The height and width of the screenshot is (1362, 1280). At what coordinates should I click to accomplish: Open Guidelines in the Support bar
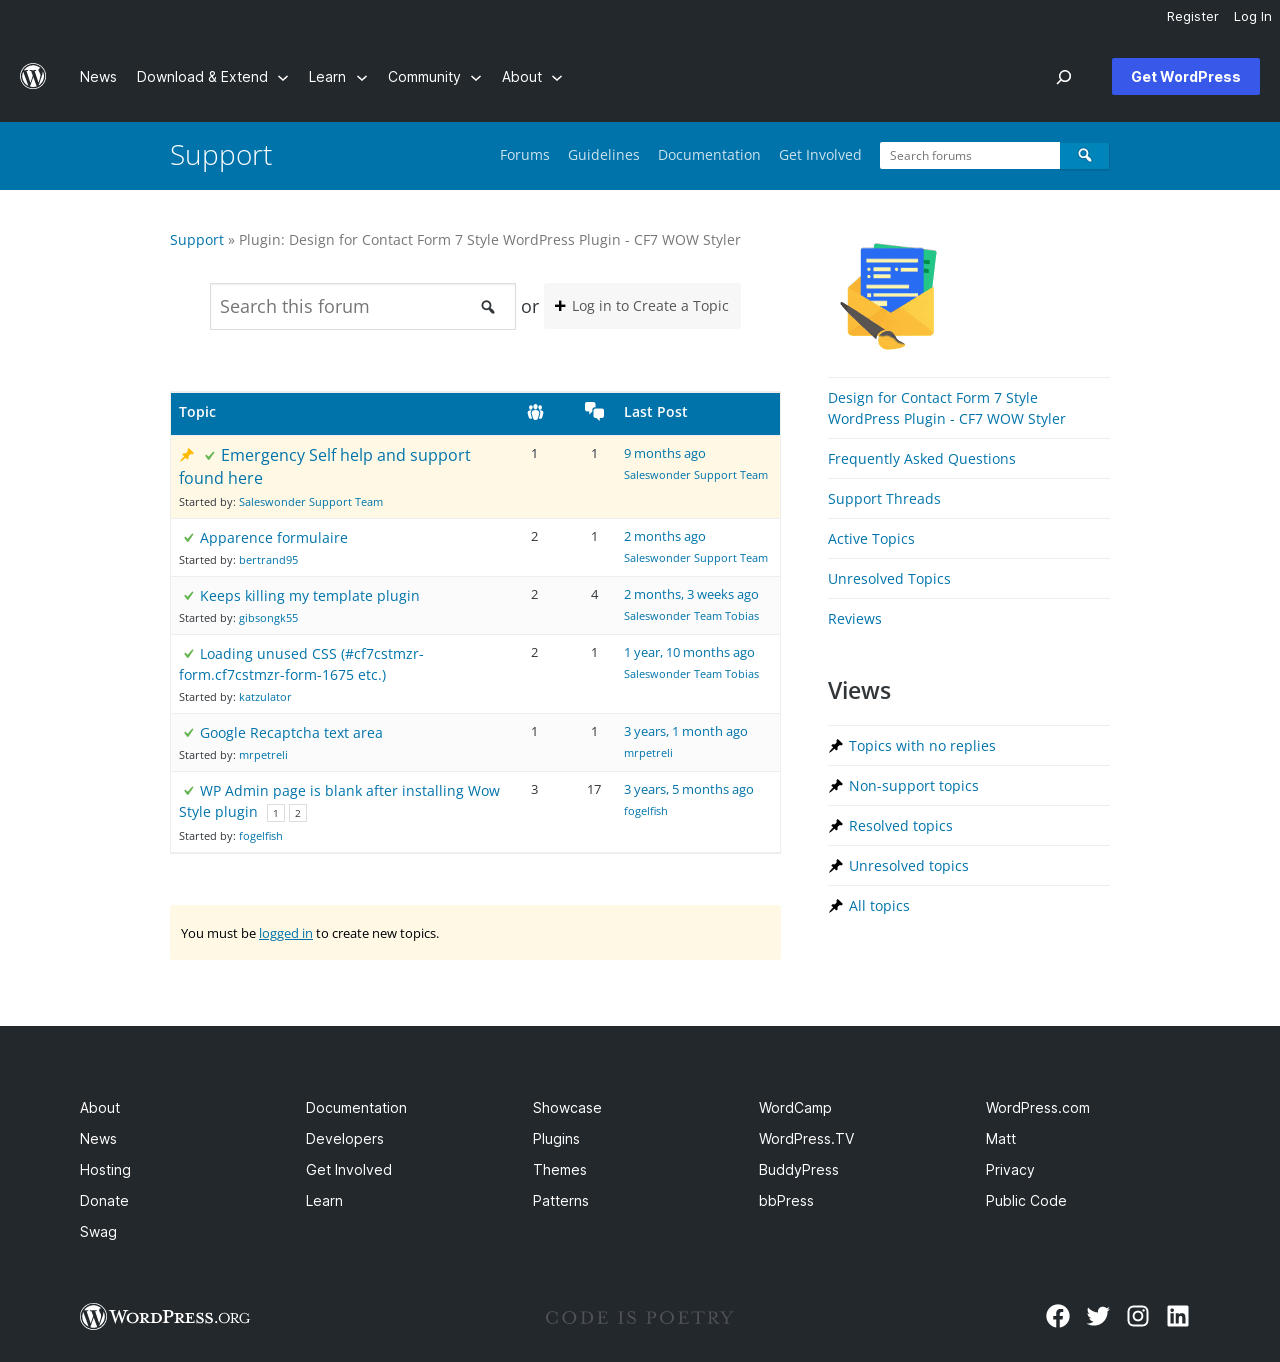(x=604, y=155)
